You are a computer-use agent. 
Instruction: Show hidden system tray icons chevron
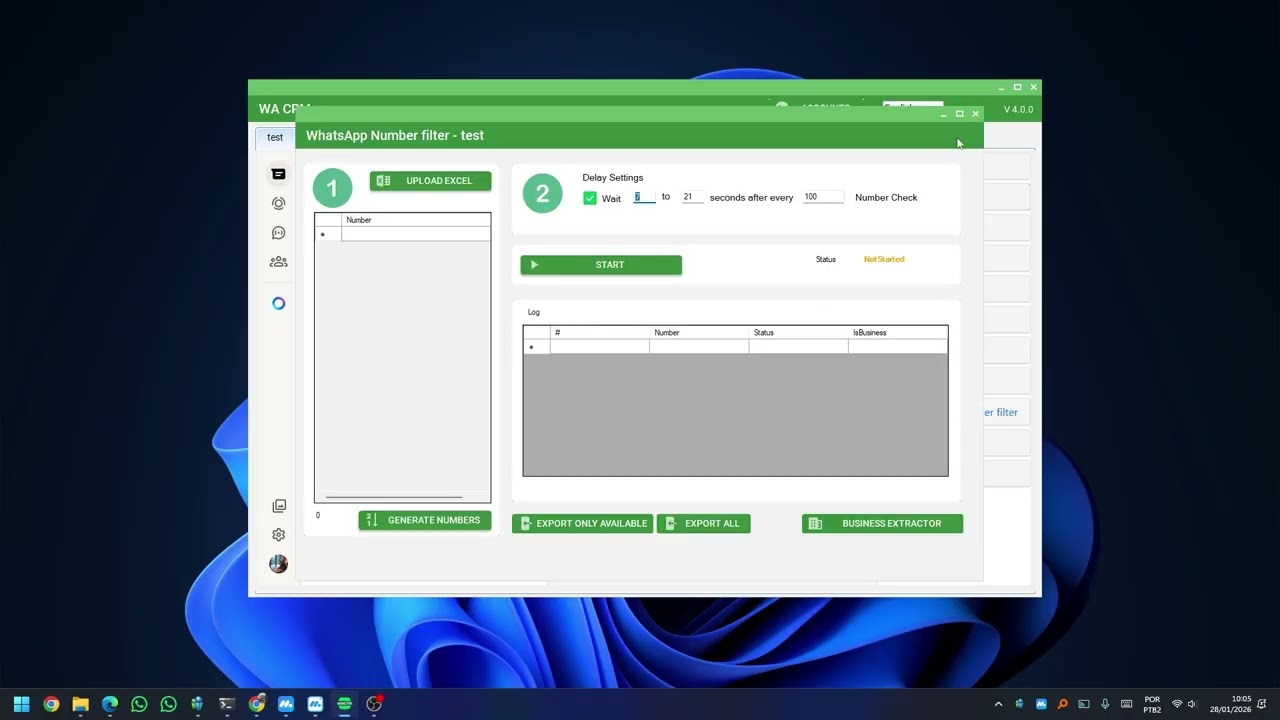coord(998,704)
